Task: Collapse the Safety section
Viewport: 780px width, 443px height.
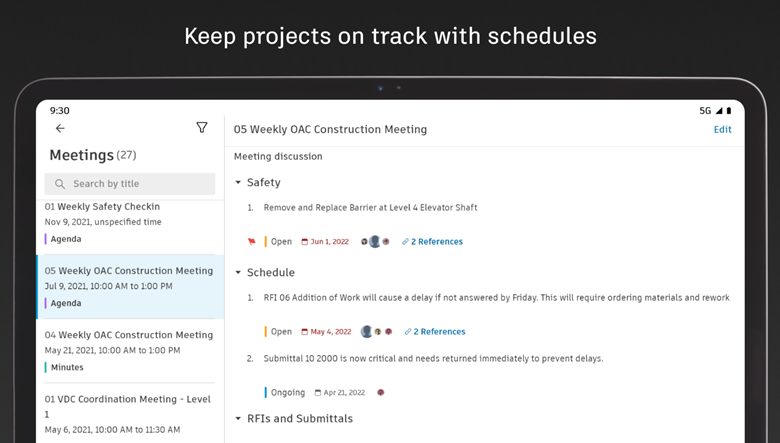Action: click(238, 182)
